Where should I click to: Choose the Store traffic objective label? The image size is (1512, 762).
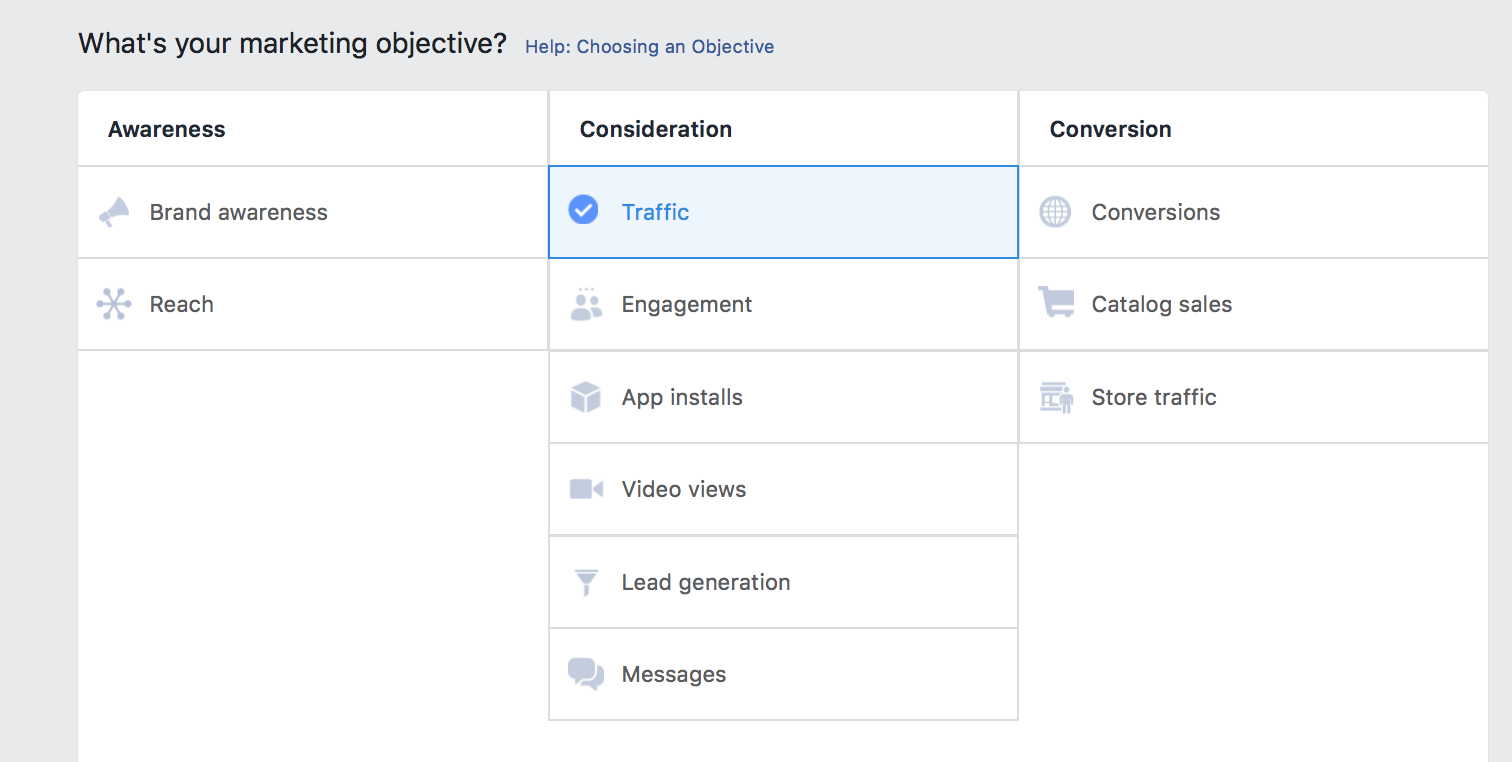(x=1153, y=397)
